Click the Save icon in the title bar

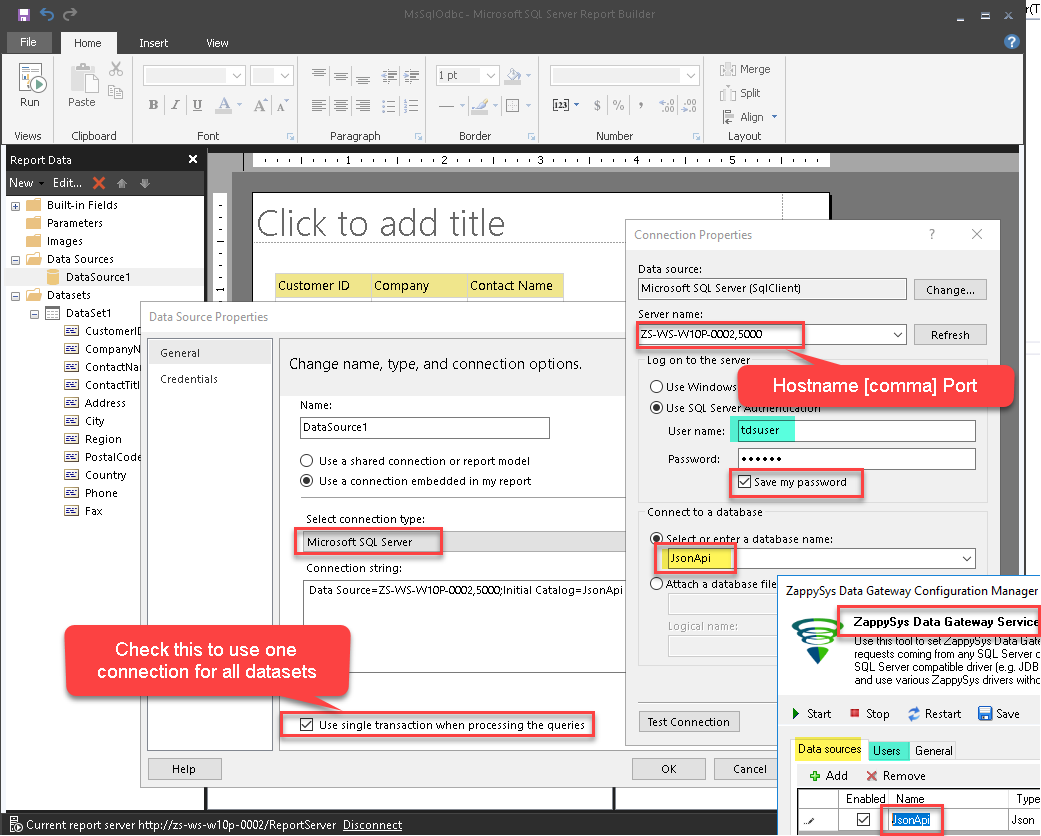click(x=24, y=14)
